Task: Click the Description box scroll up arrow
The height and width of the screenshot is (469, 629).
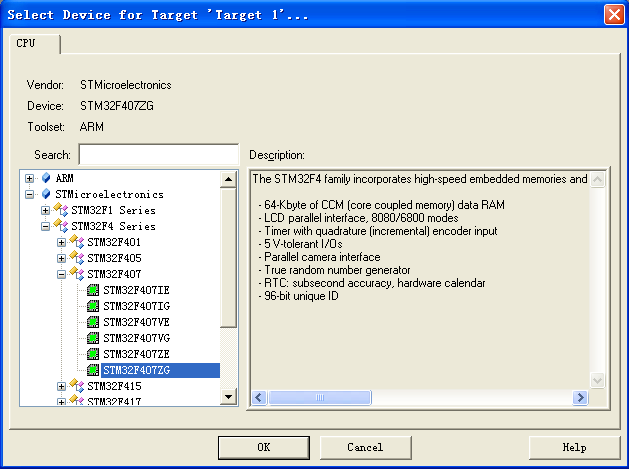Action: point(597,179)
